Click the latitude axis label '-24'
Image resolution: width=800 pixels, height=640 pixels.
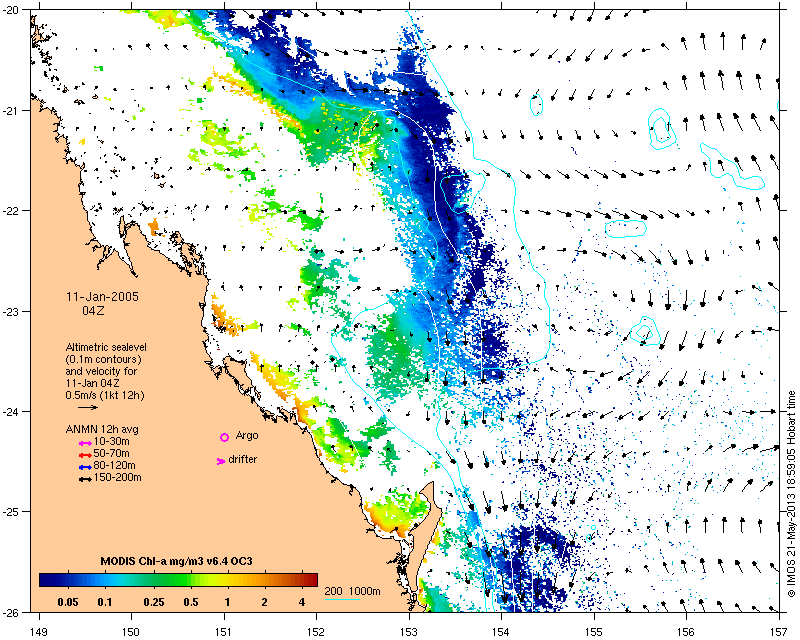(x=10, y=411)
